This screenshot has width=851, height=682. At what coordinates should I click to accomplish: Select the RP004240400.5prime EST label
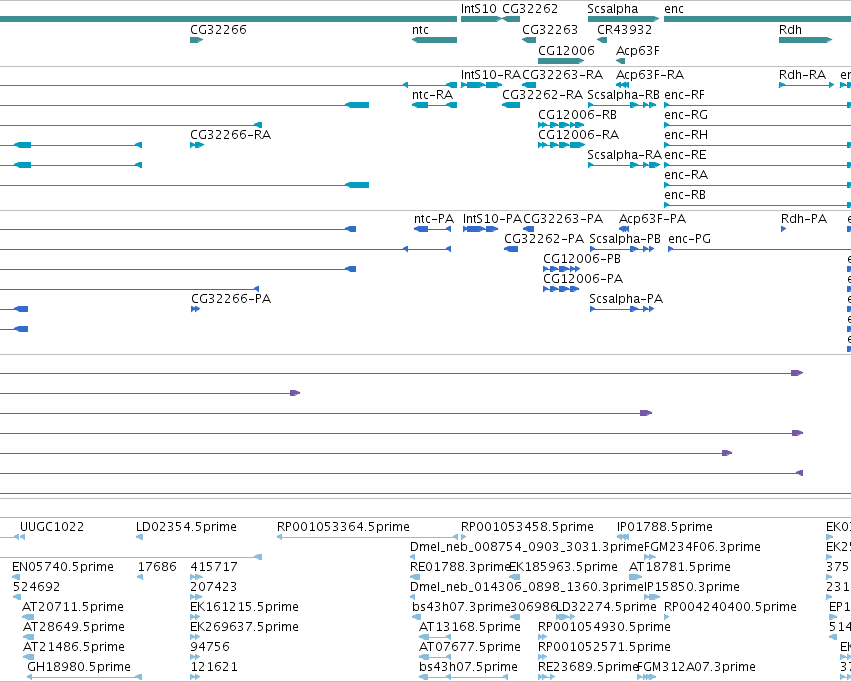731,607
